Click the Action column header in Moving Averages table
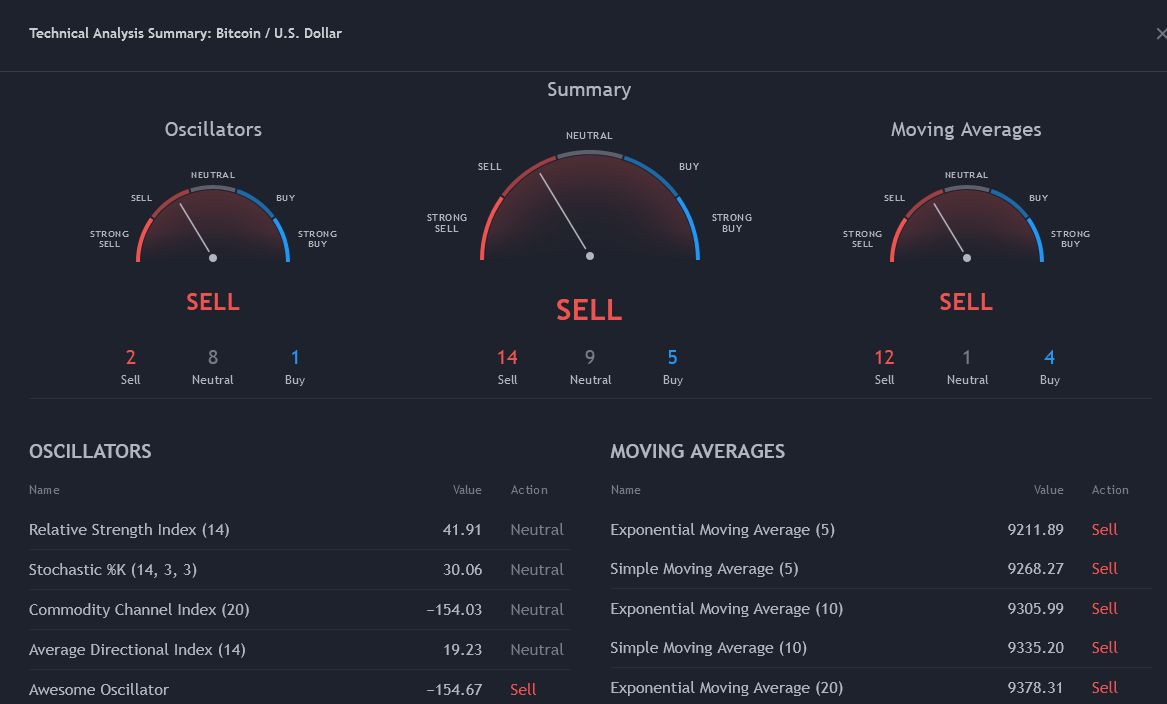The image size is (1167, 704). pyautogui.click(x=1110, y=490)
